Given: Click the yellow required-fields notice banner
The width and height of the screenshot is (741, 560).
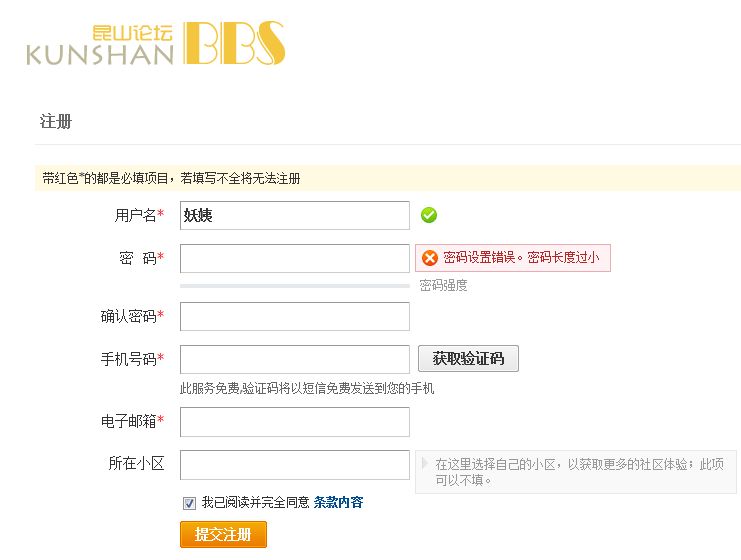Looking at the screenshot, I should point(388,178).
